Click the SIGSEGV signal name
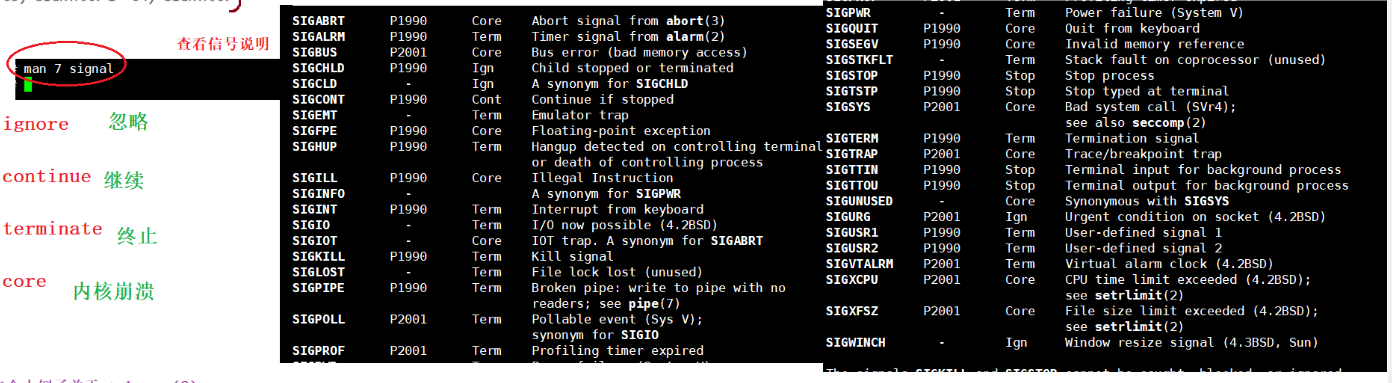Image resolution: width=1392 pixels, height=383 pixels. click(850, 44)
